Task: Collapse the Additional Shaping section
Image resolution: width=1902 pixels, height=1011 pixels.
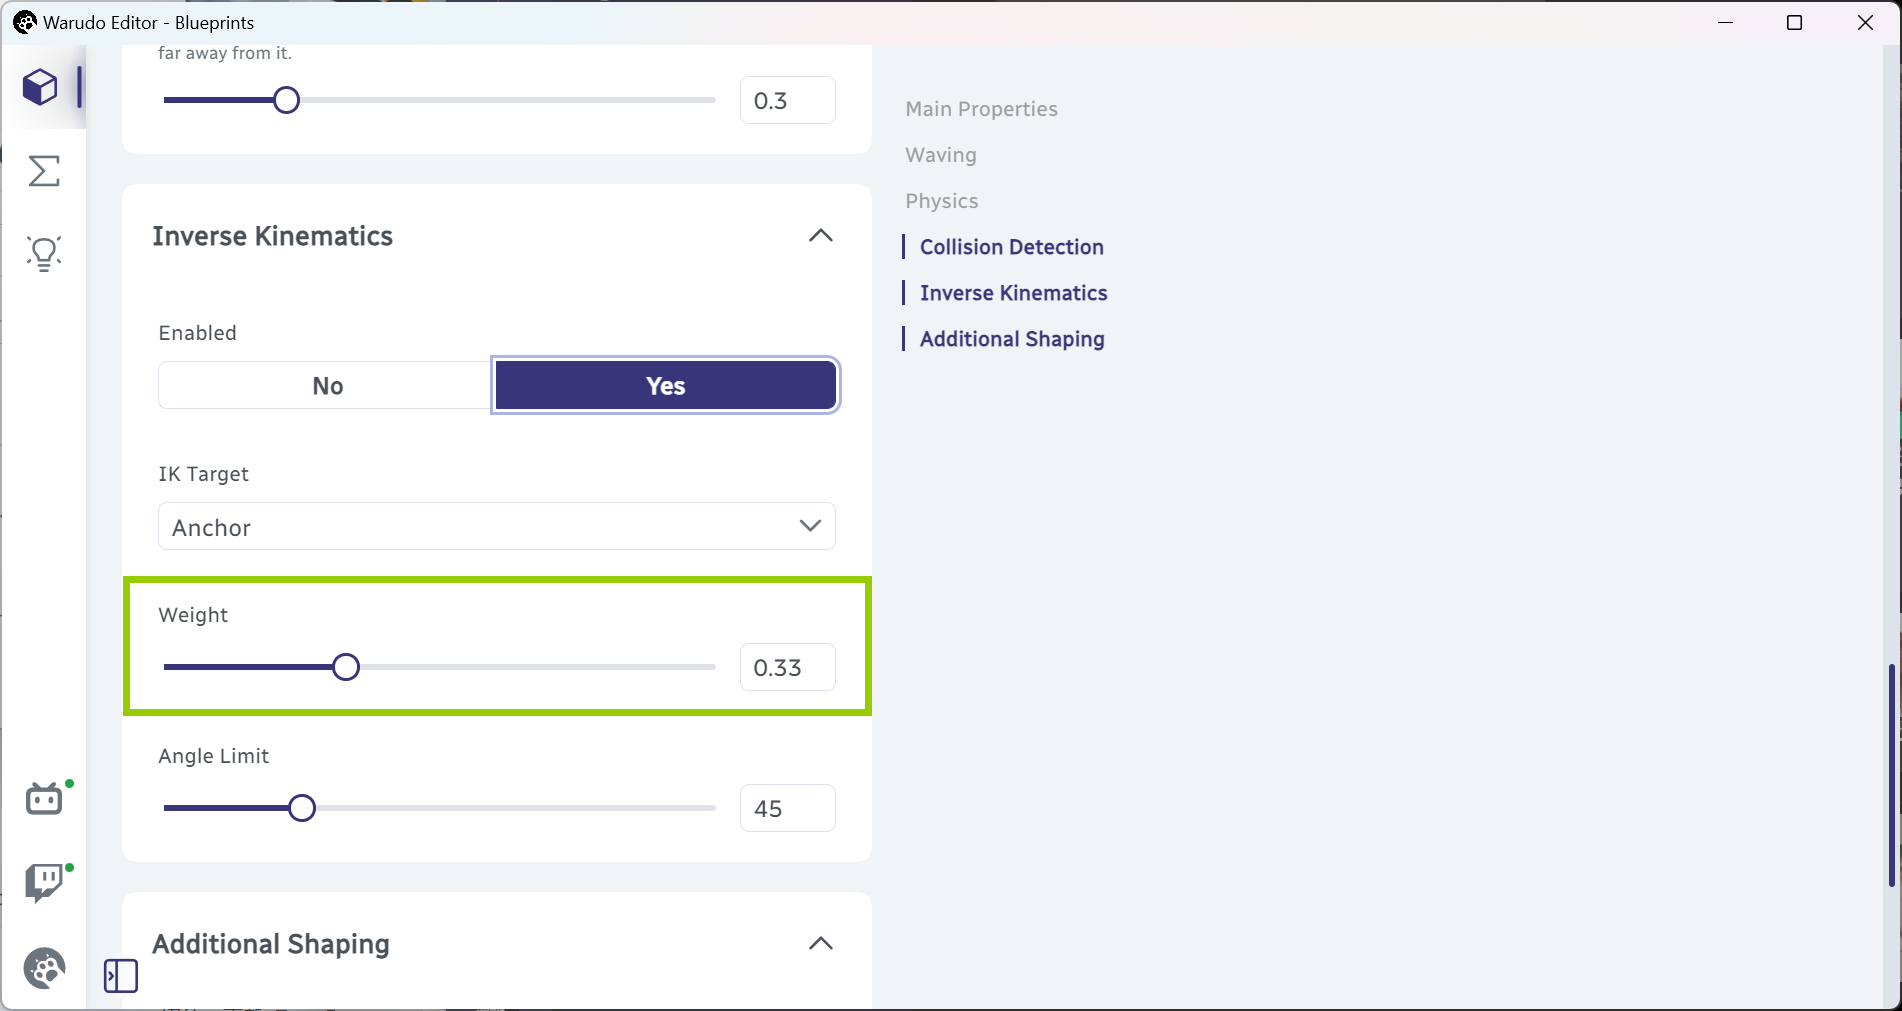Action: (x=820, y=944)
